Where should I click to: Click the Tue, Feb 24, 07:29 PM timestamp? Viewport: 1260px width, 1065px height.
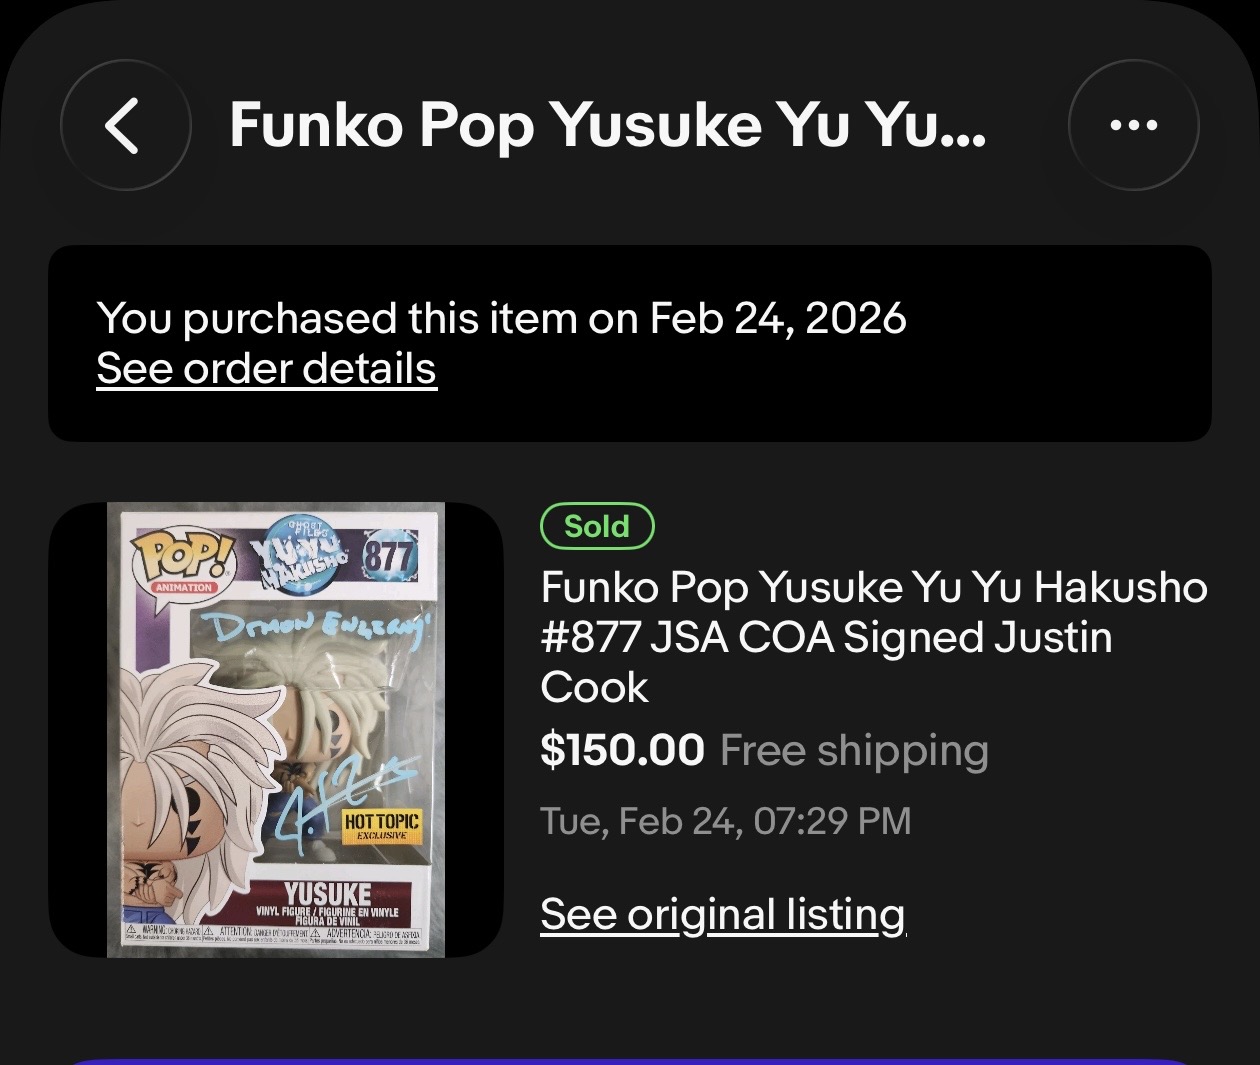726,821
